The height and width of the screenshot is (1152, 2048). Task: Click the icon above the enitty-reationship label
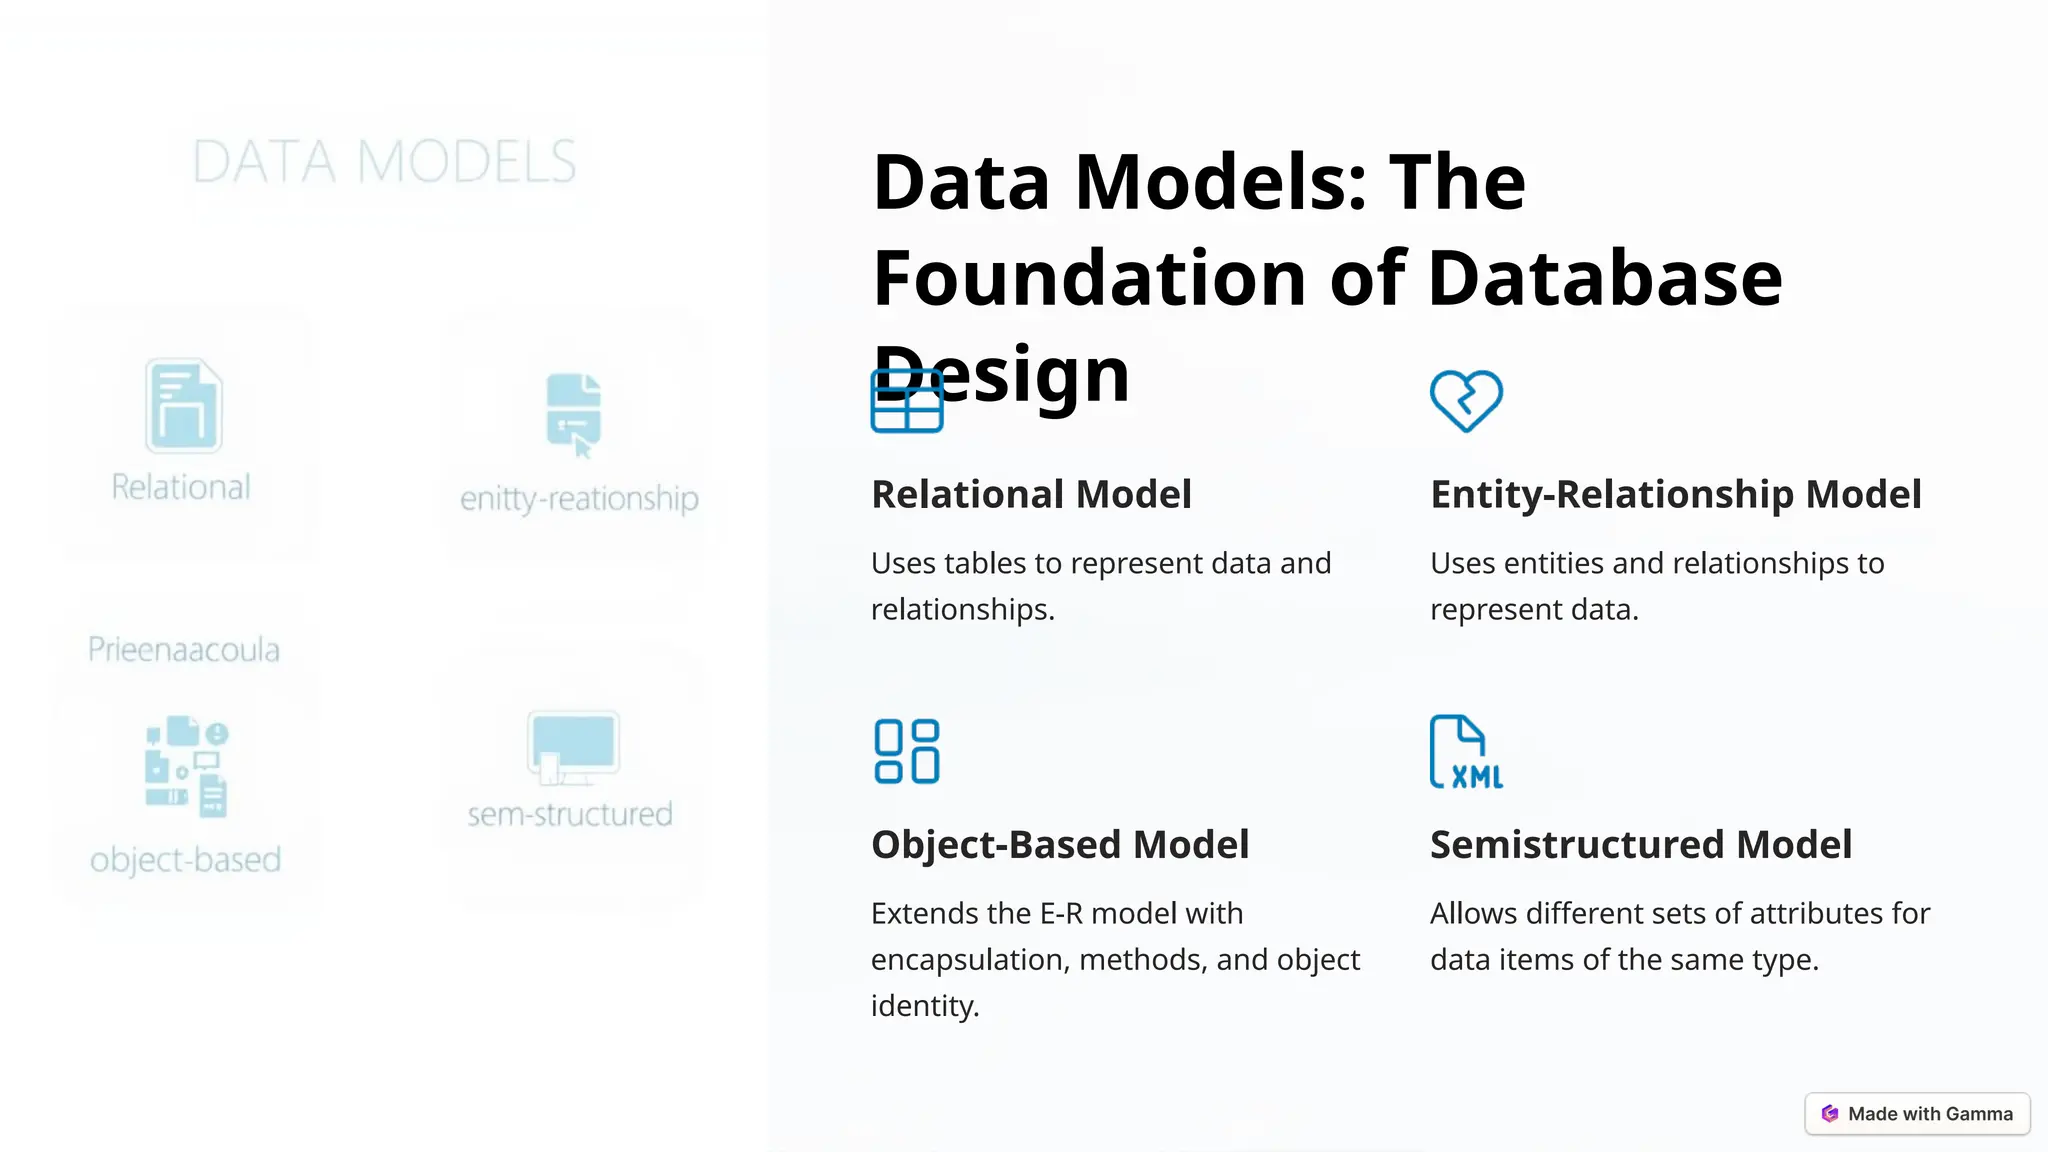coord(574,414)
